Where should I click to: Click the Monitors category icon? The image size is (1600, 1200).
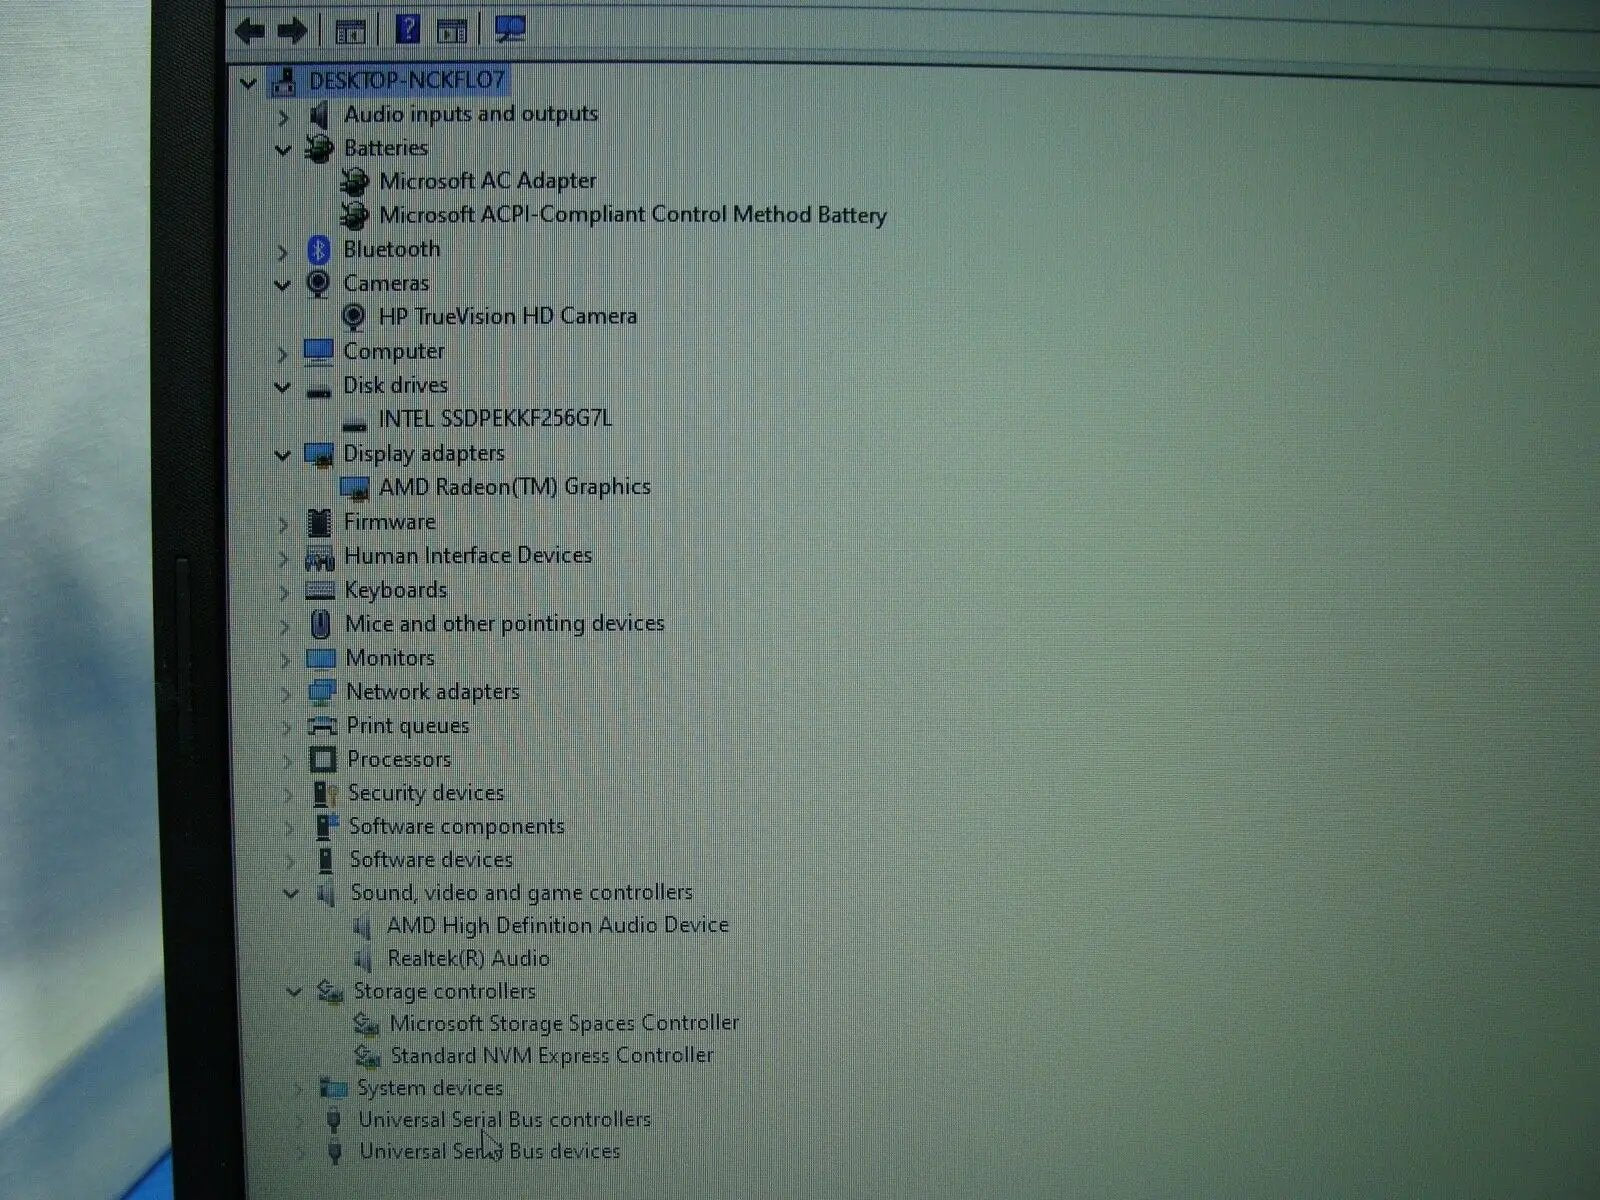click(320, 659)
